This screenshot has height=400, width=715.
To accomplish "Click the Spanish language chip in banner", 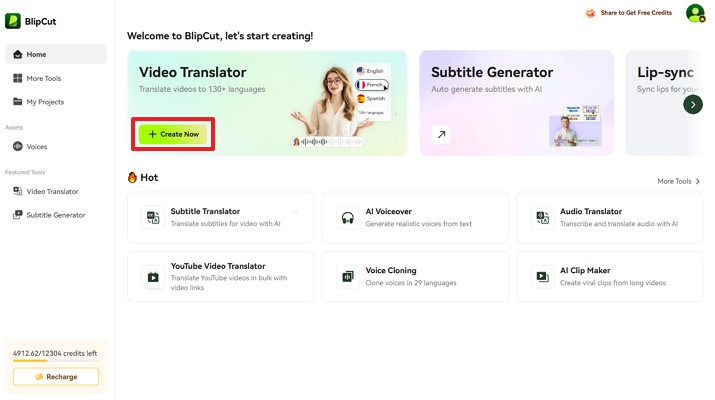I will [371, 99].
